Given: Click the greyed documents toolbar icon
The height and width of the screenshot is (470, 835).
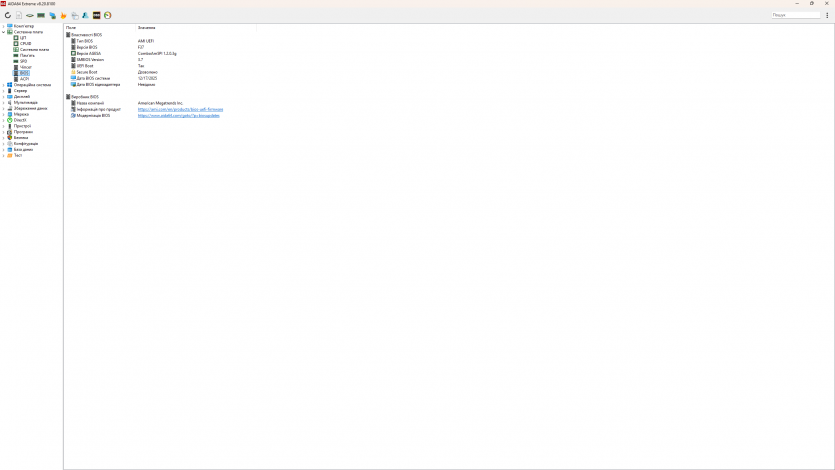Looking at the screenshot, I should click(75, 15).
